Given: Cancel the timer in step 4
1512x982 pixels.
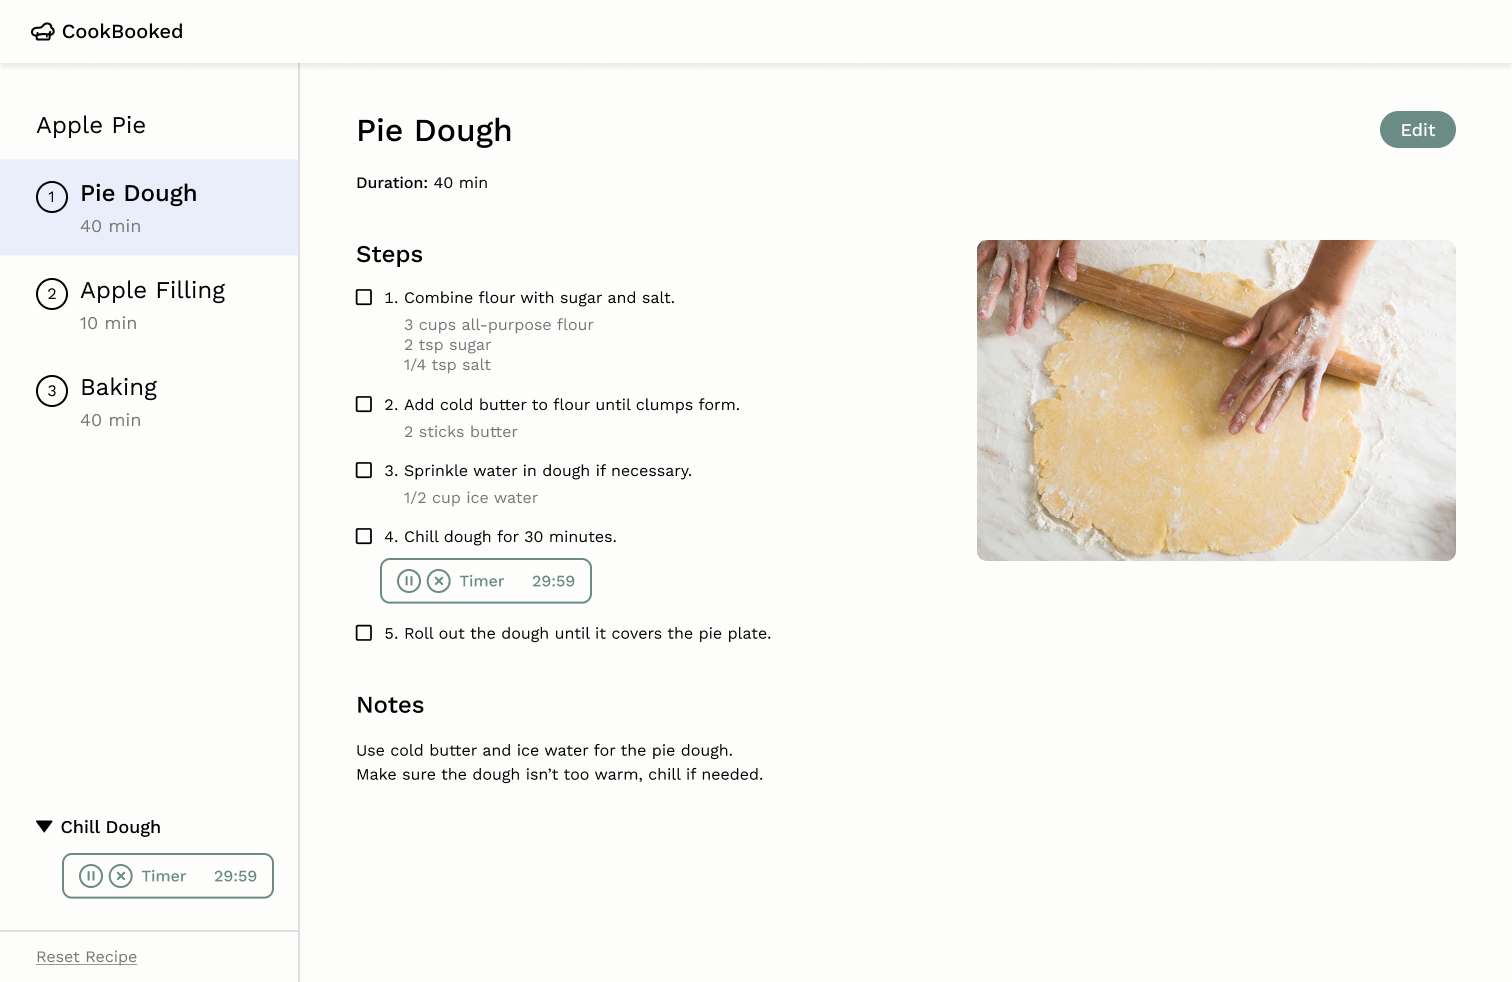Looking at the screenshot, I should 439,581.
